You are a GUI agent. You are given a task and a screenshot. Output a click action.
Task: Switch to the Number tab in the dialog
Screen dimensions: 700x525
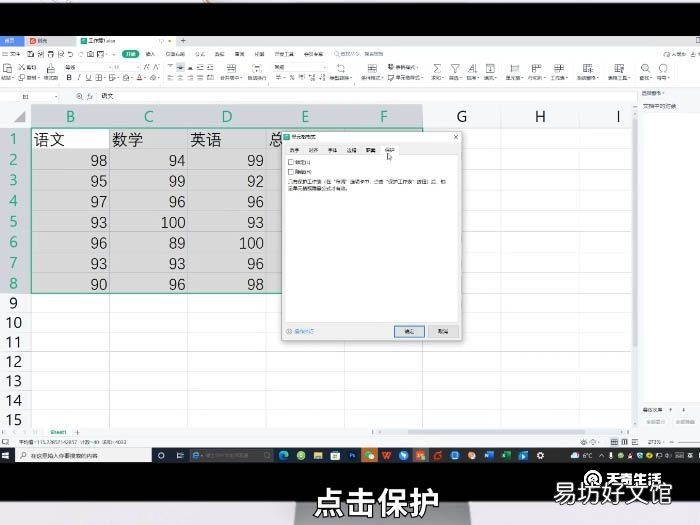pyautogui.click(x=294, y=150)
